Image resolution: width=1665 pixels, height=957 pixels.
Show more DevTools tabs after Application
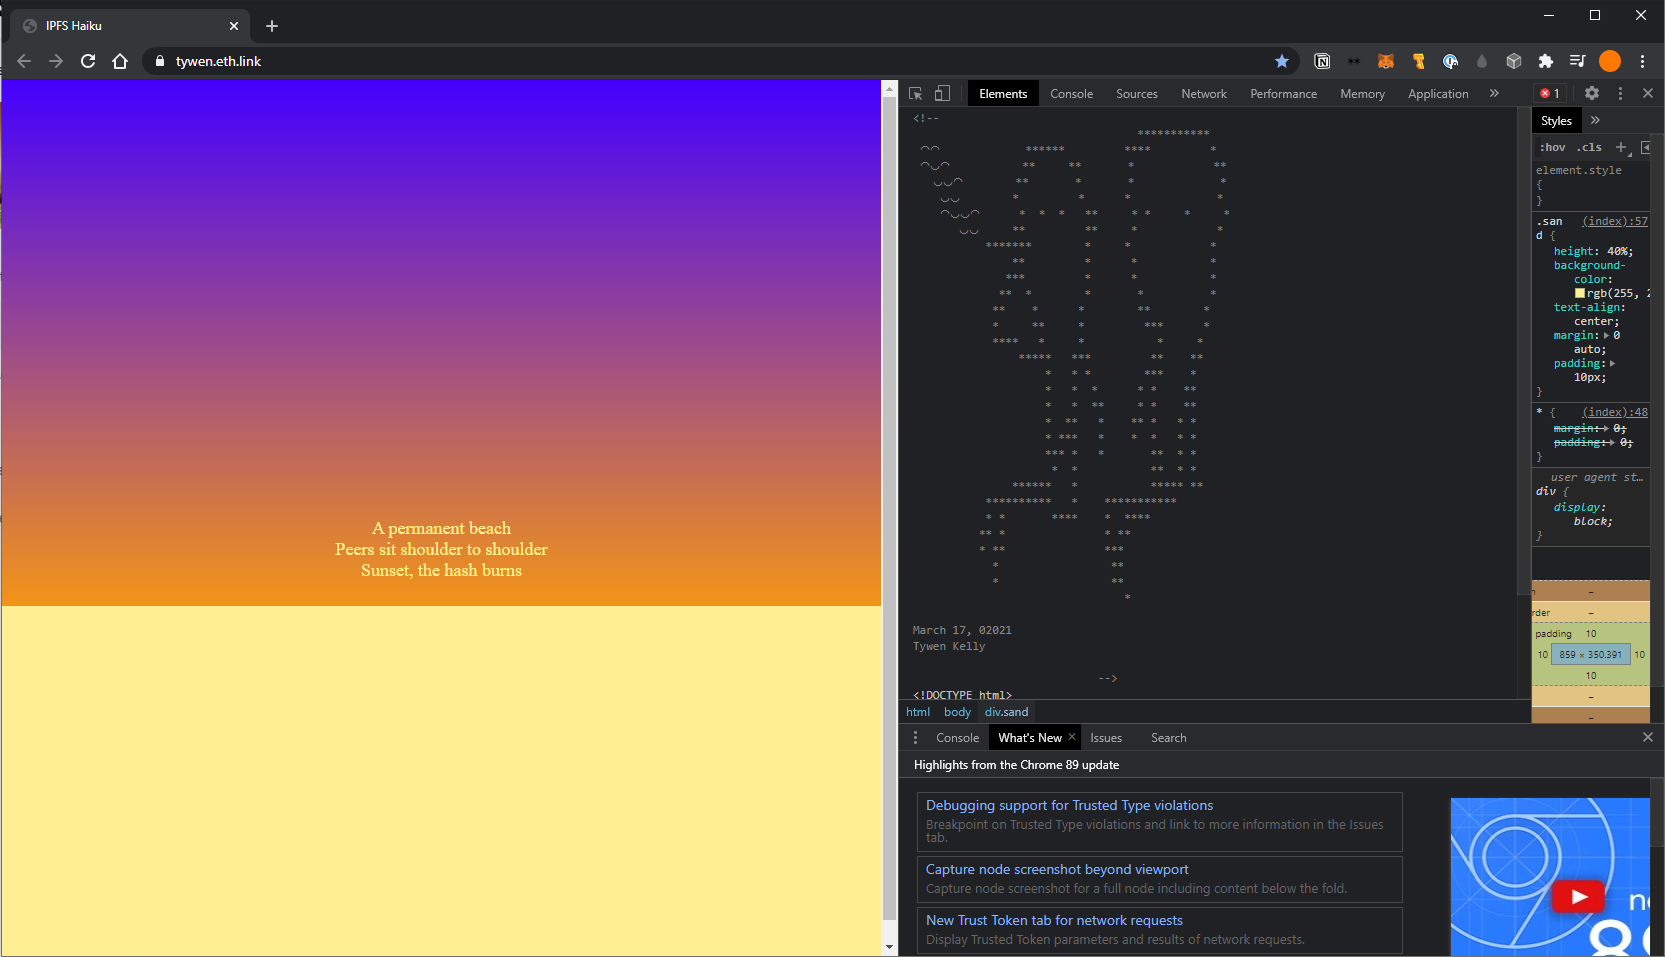click(1494, 93)
